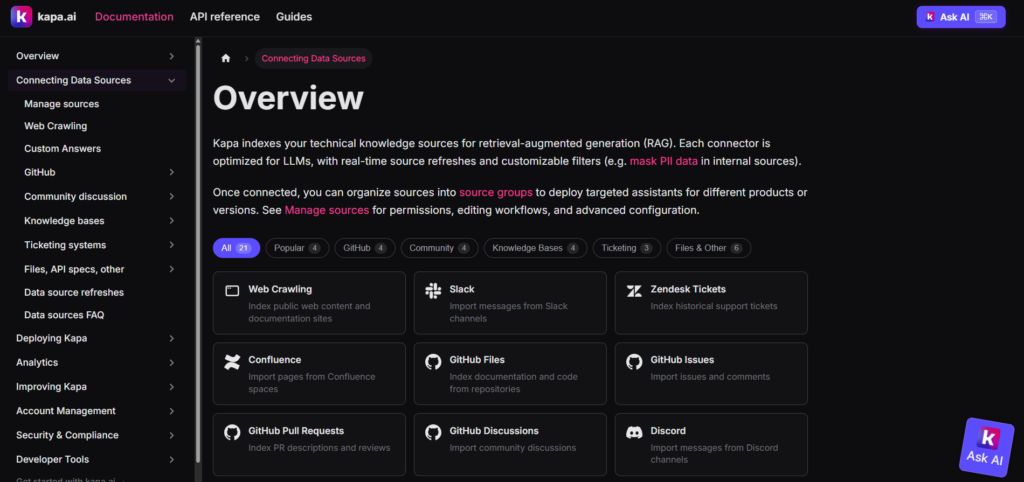The width and height of the screenshot is (1024, 482).
Task: Click the Zendesk Tickets logo icon
Action: click(634, 290)
